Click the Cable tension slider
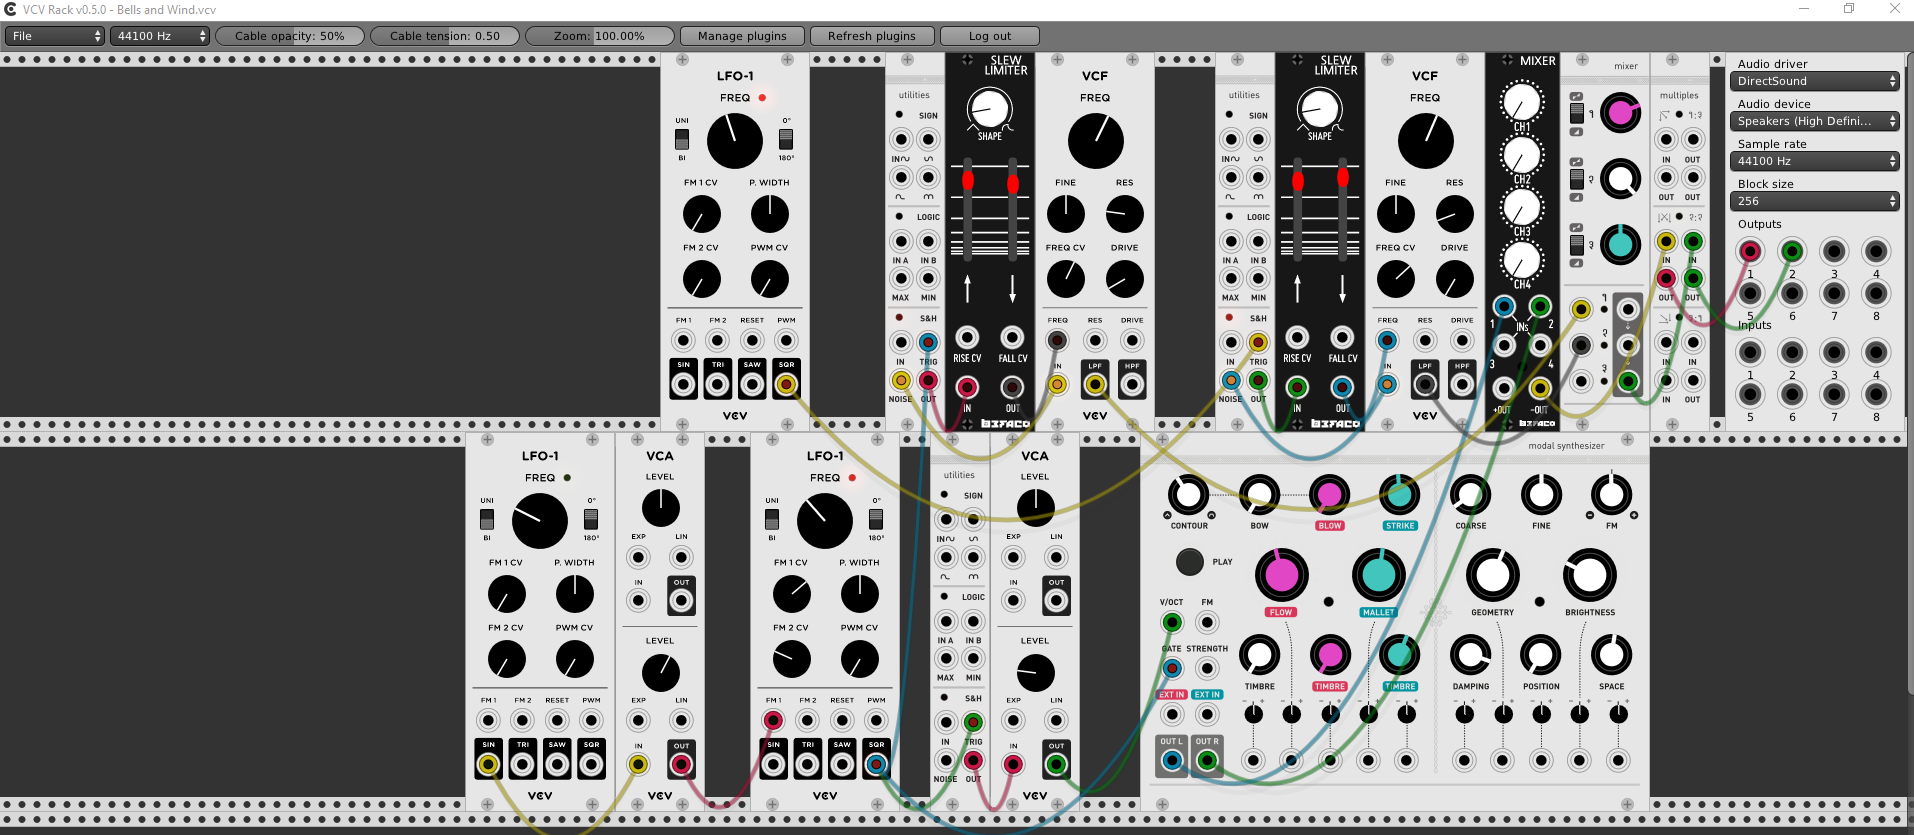This screenshot has width=1914, height=835. 445,36
